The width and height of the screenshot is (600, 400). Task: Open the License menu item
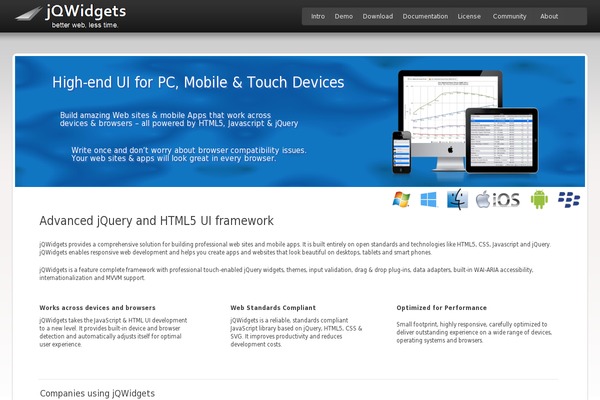[x=469, y=16]
